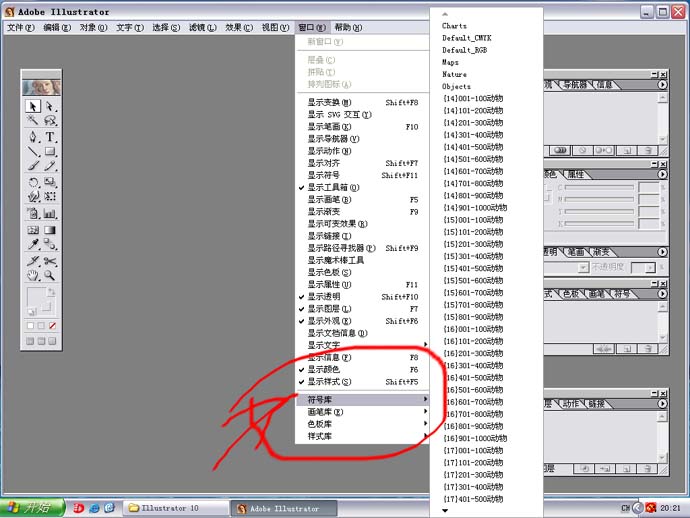Open flyout menu of 笔画/渐变 panel
This screenshot has width=690, height=518.
pyautogui.click(x=662, y=252)
